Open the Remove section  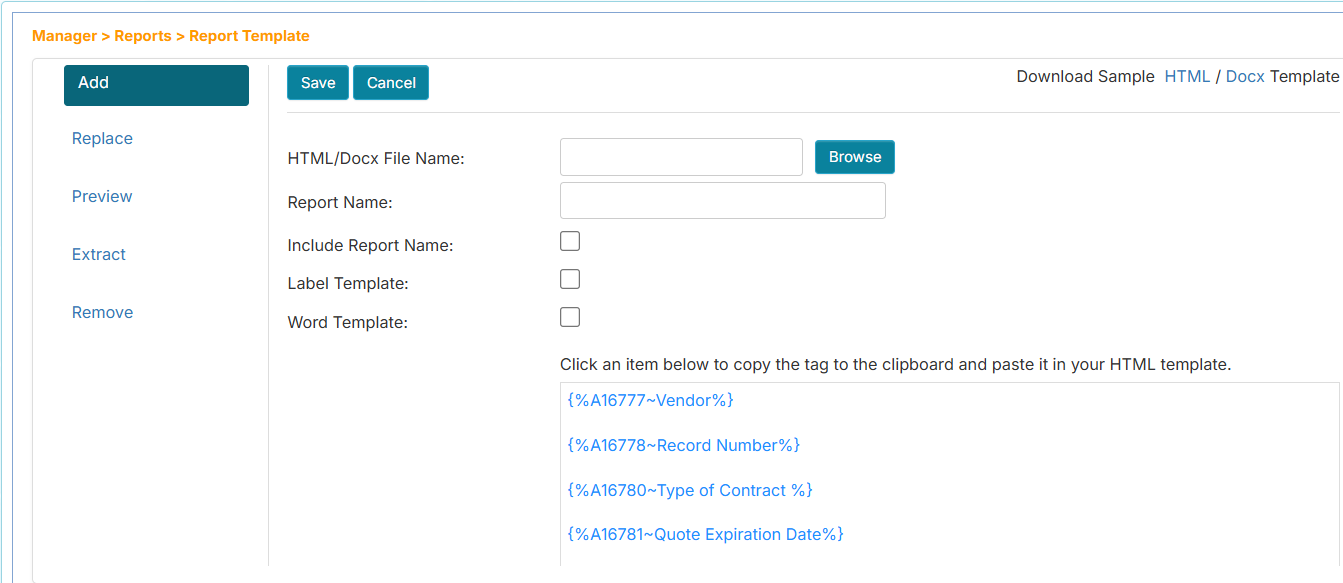pyautogui.click(x=102, y=312)
